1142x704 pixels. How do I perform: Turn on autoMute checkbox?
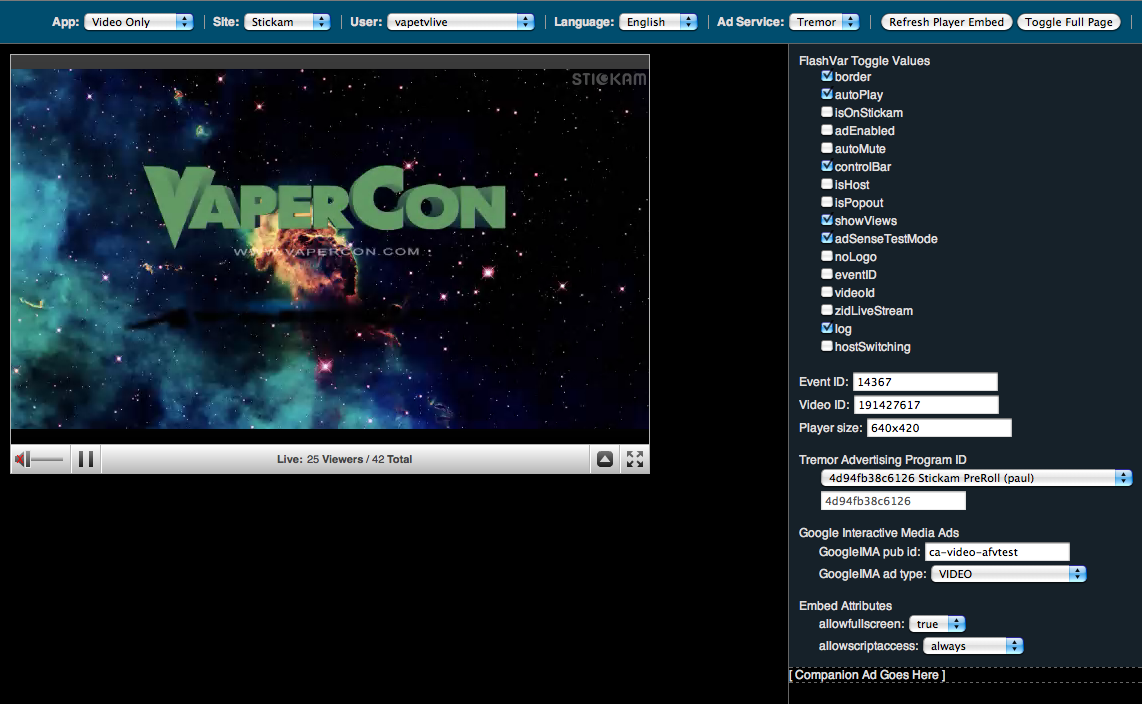(827, 148)
